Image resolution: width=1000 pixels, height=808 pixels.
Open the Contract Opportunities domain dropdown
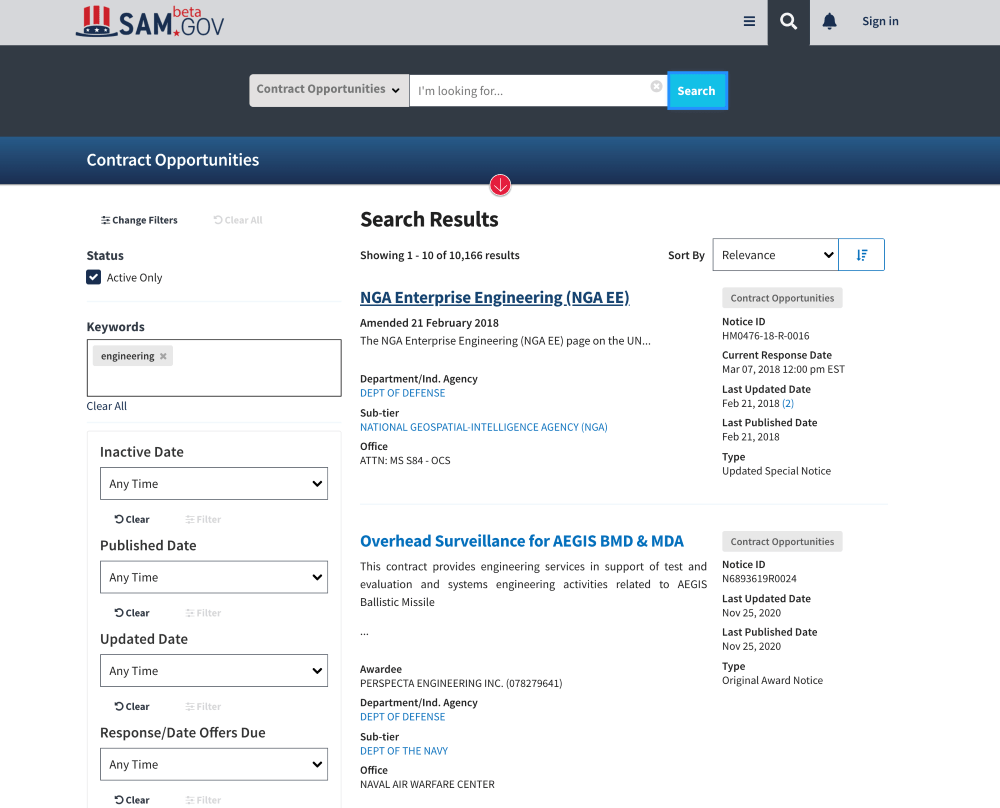point(329,90)
